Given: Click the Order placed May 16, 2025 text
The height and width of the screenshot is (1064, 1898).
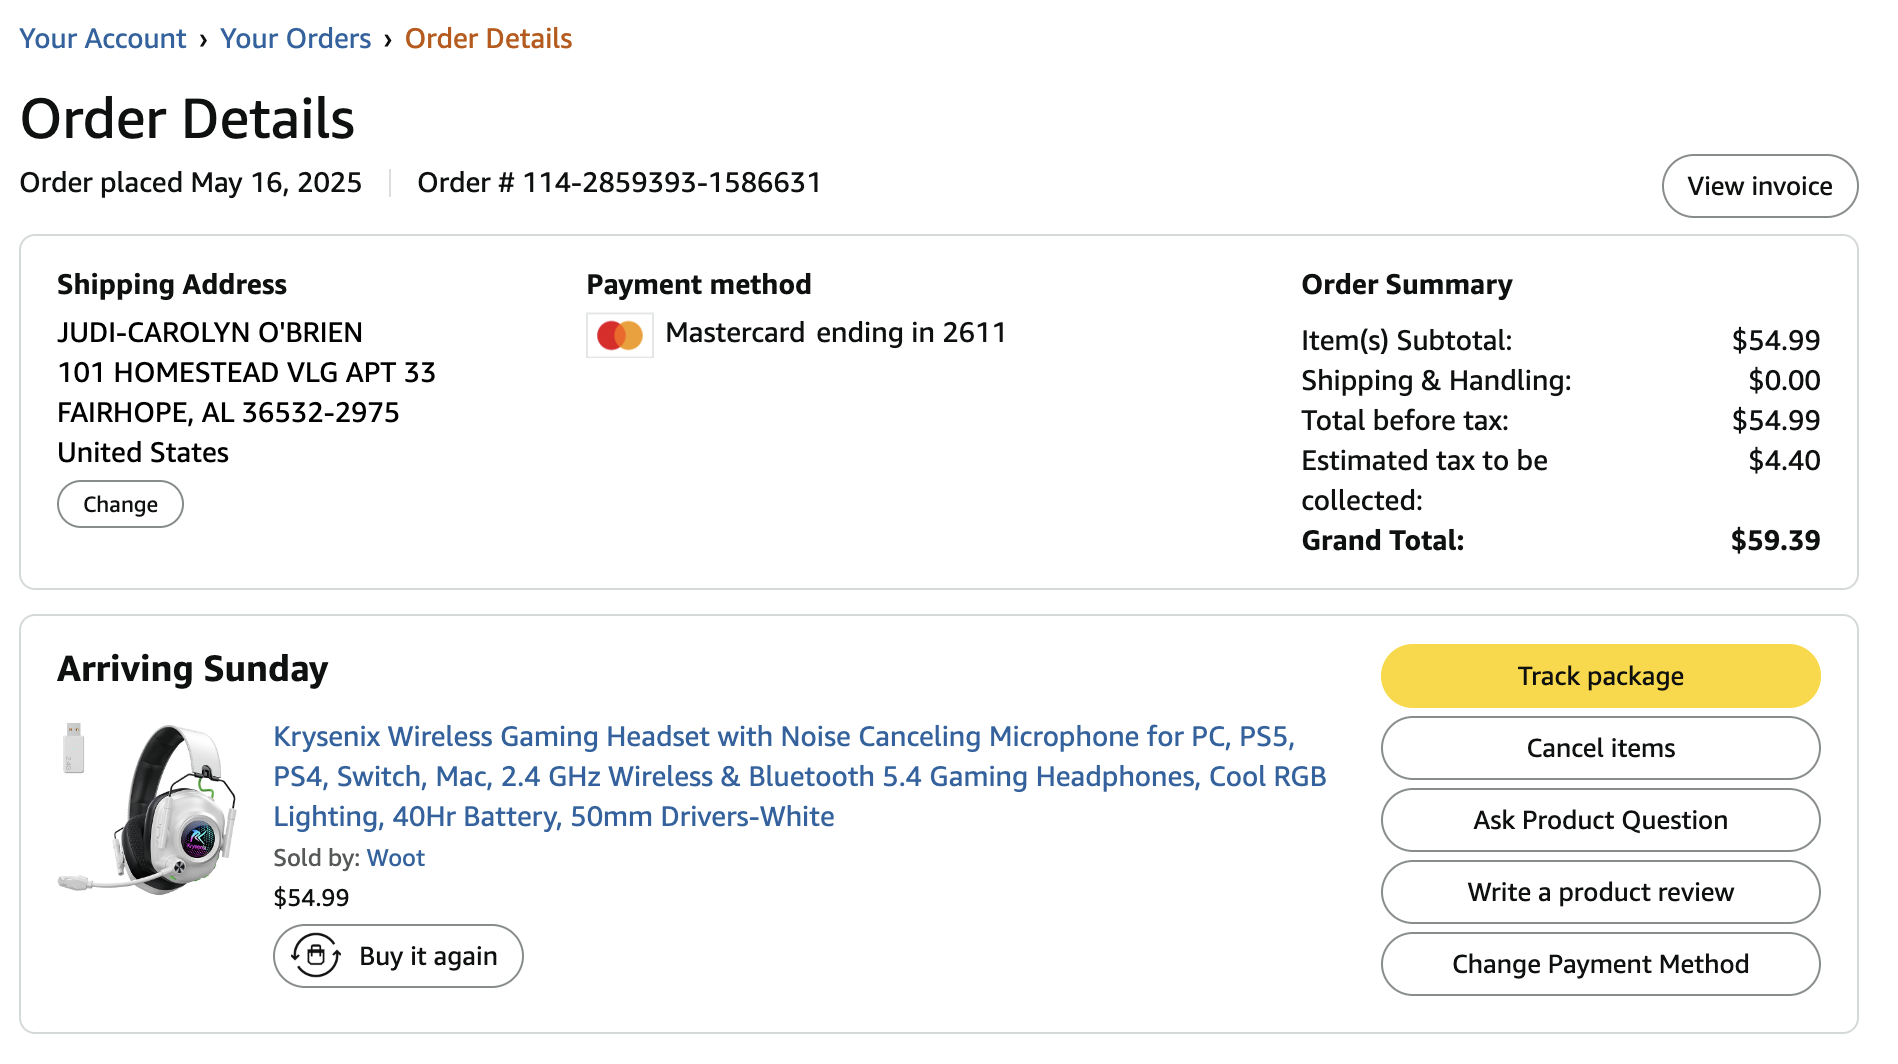Looking at the screenshot, I should click(x=191, y=183).
